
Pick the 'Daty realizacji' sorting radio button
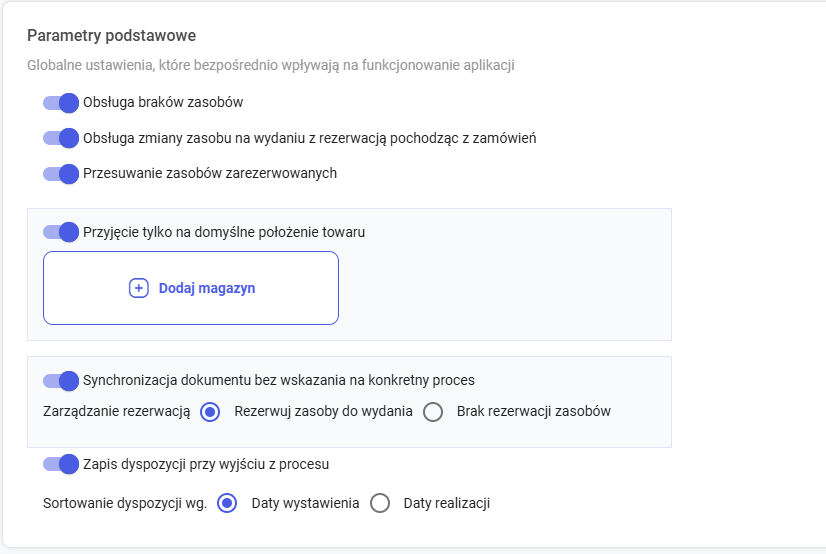380,504
